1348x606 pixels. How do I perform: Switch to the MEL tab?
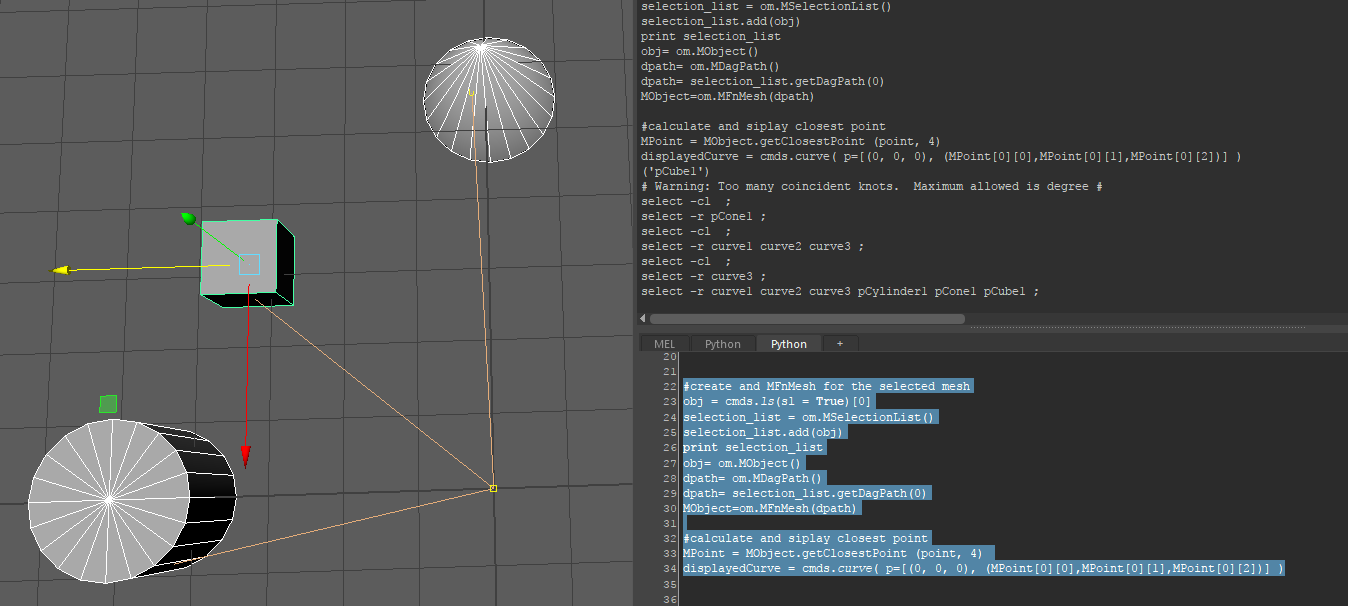pyautogui.click(x=664, y=344)
